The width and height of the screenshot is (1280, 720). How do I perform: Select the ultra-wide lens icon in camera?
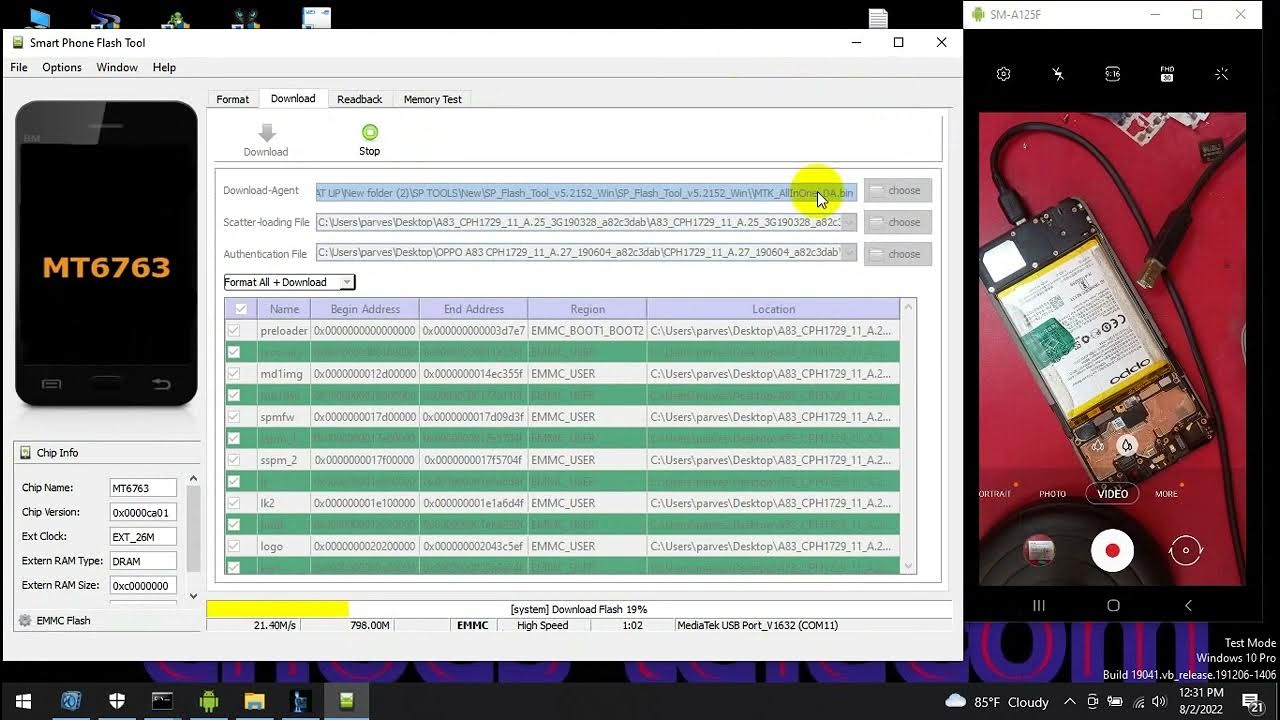pyautogui.click(x=1098, y=446)
